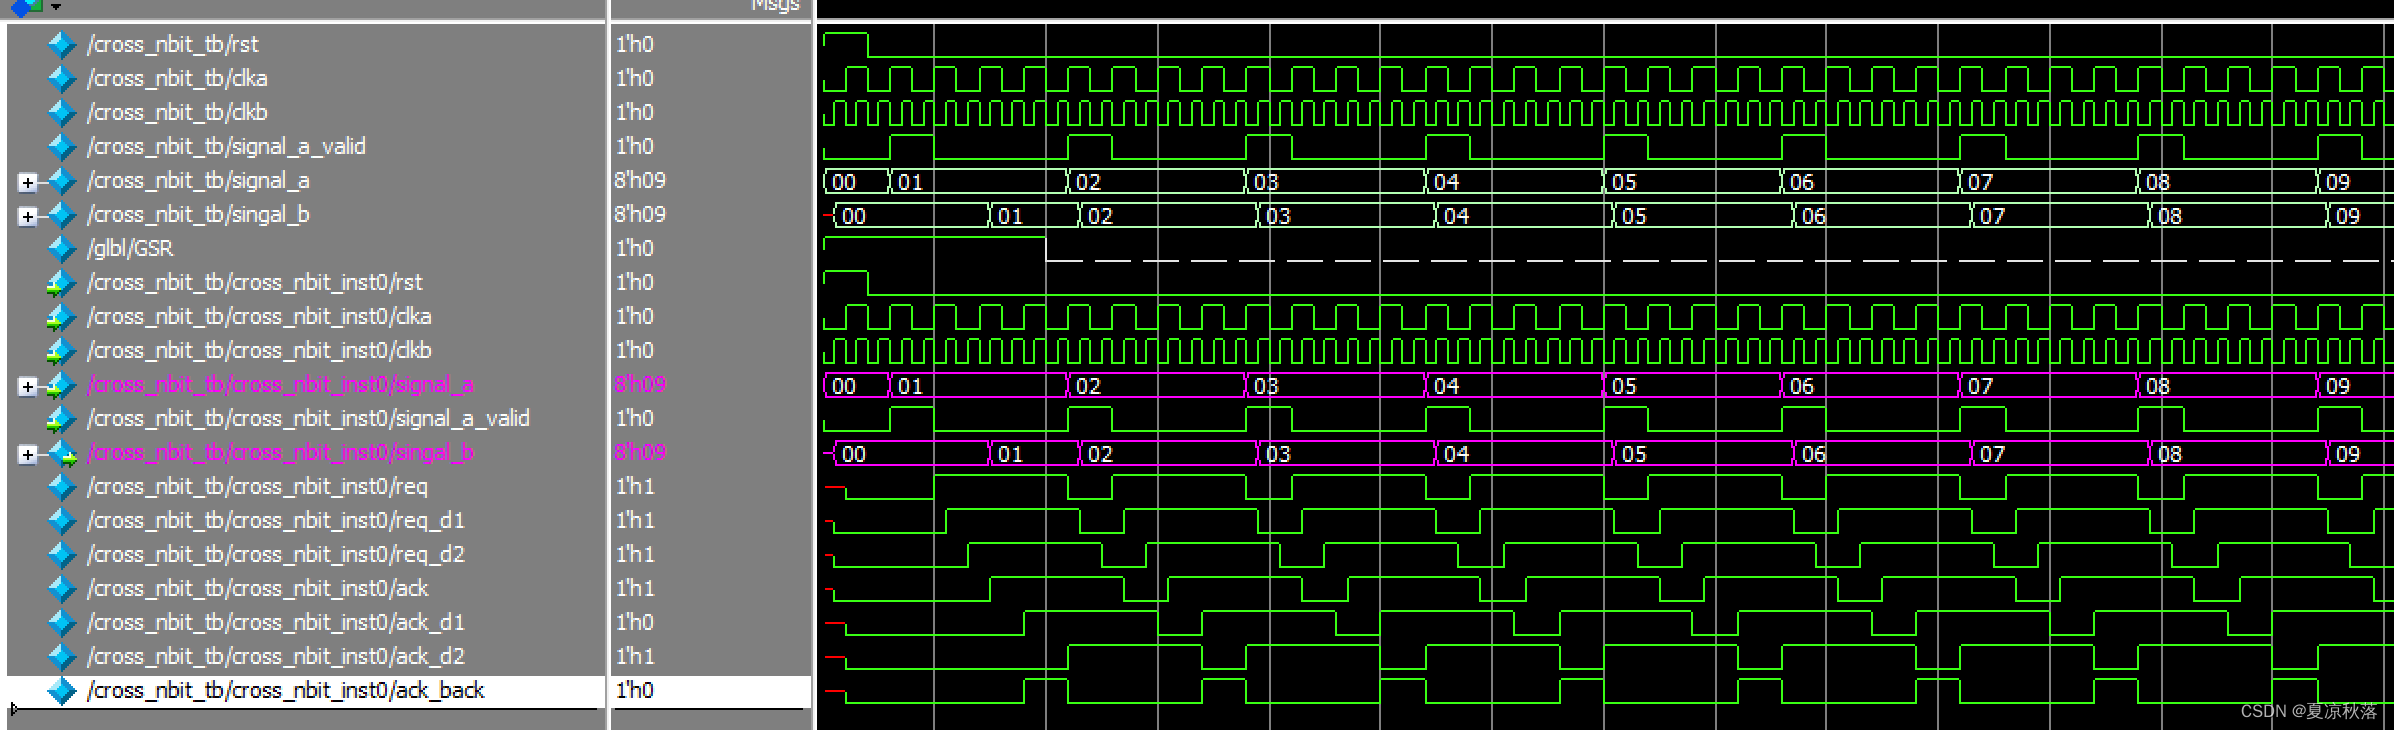
Task: Select the cross_nbit_inst0/req_d2 signal name
Action: pos(275,554)
